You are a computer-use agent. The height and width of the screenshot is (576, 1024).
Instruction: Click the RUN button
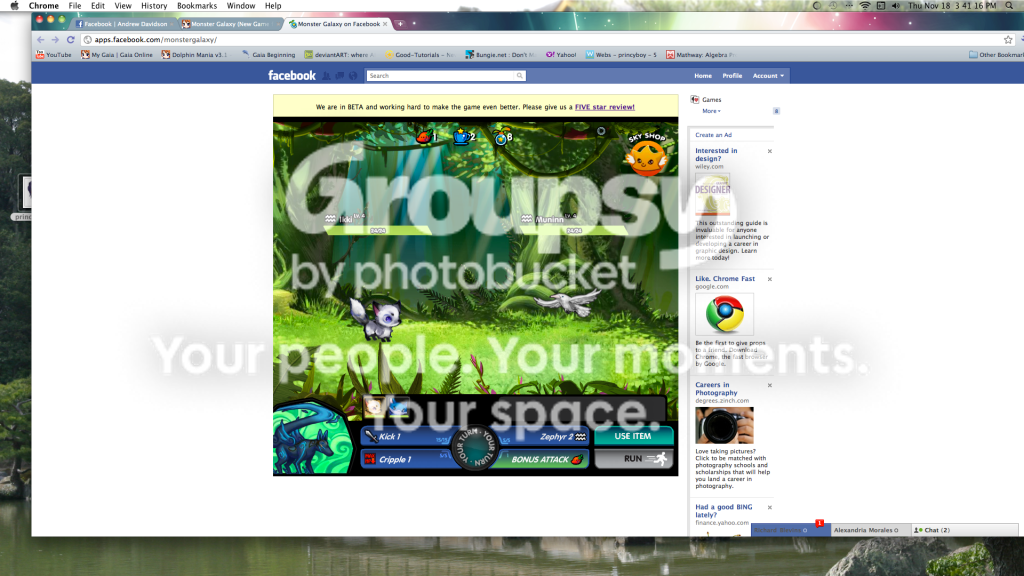[x=633, y=458]
